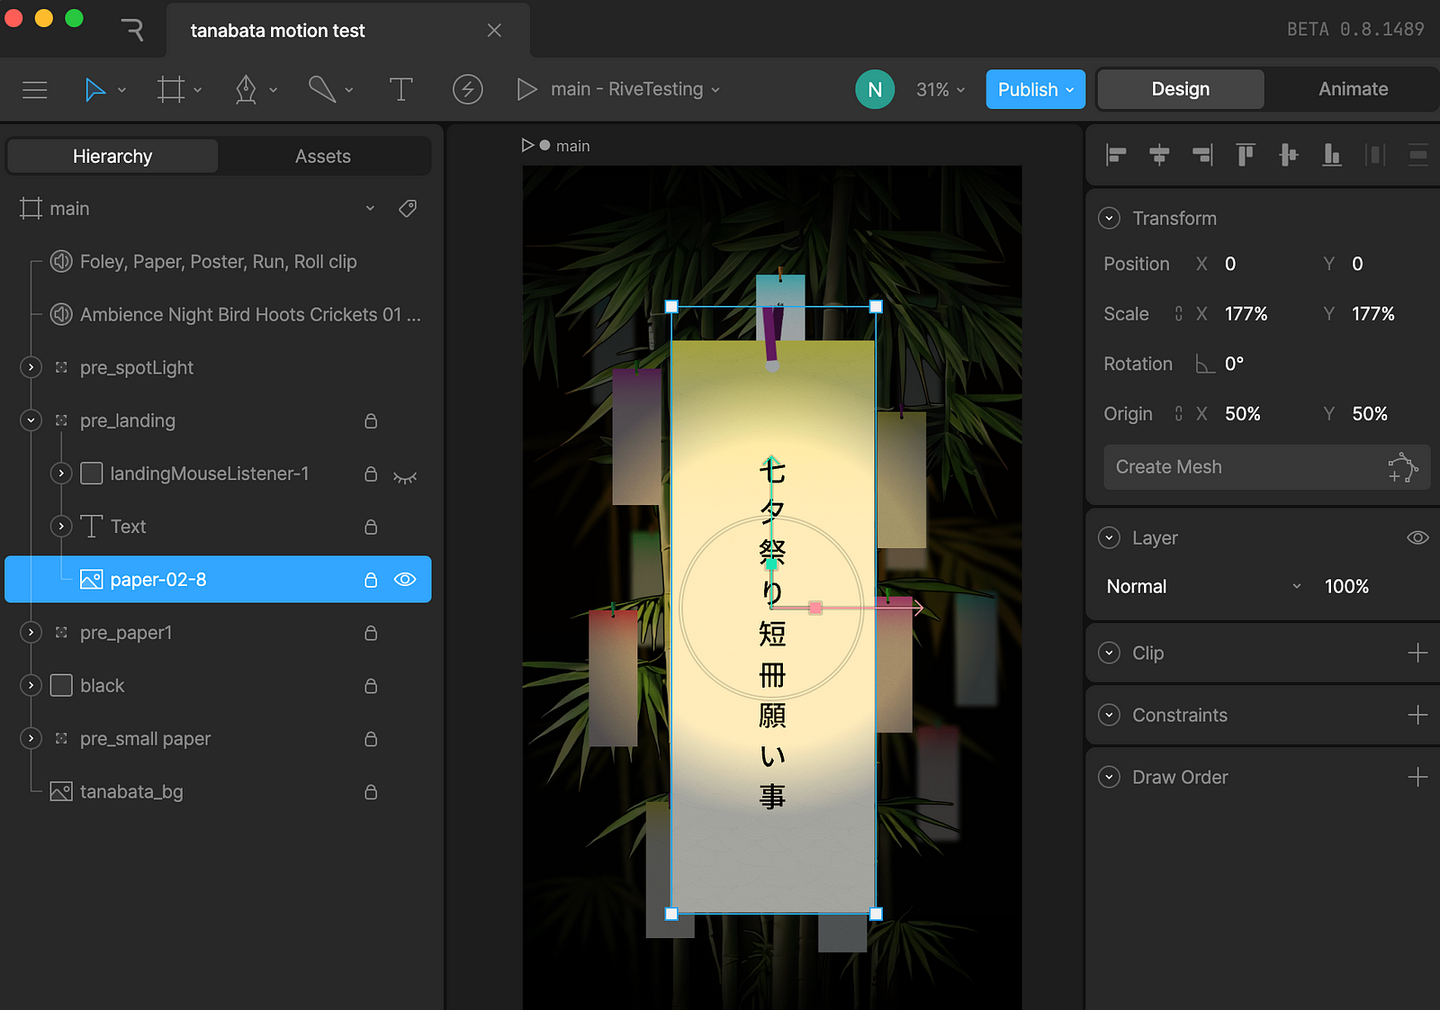Collapse the Layer section
1440x1010 pixels.
(1109, 538)
